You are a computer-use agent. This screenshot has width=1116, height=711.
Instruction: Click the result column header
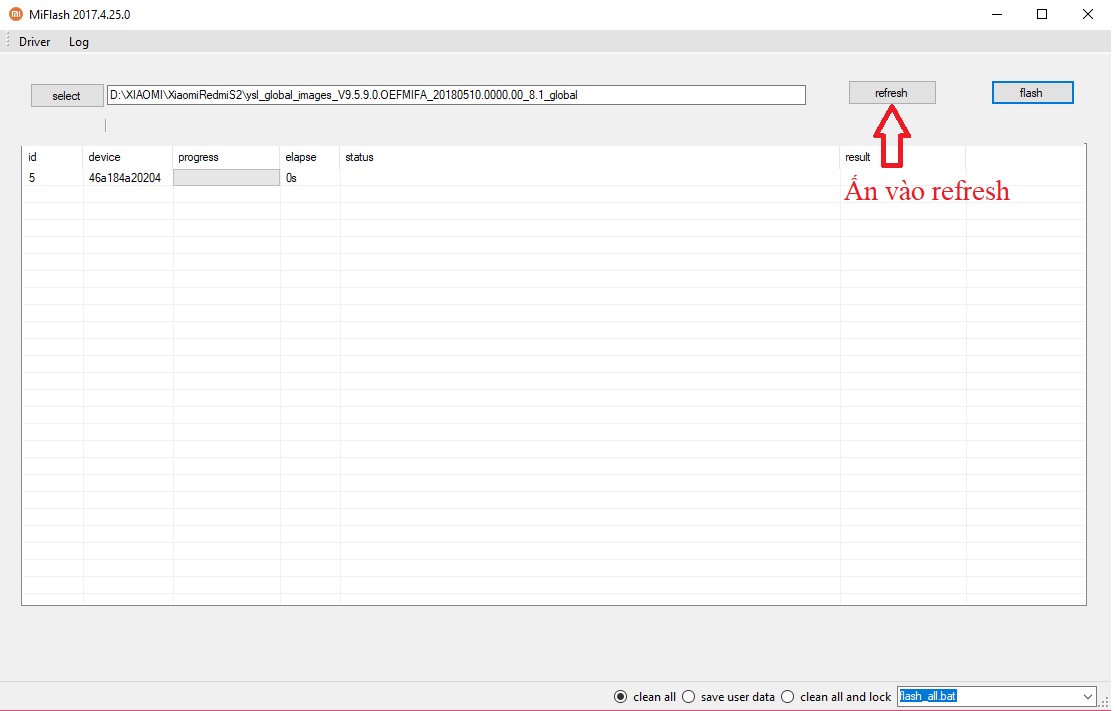[x=902, y=157]
